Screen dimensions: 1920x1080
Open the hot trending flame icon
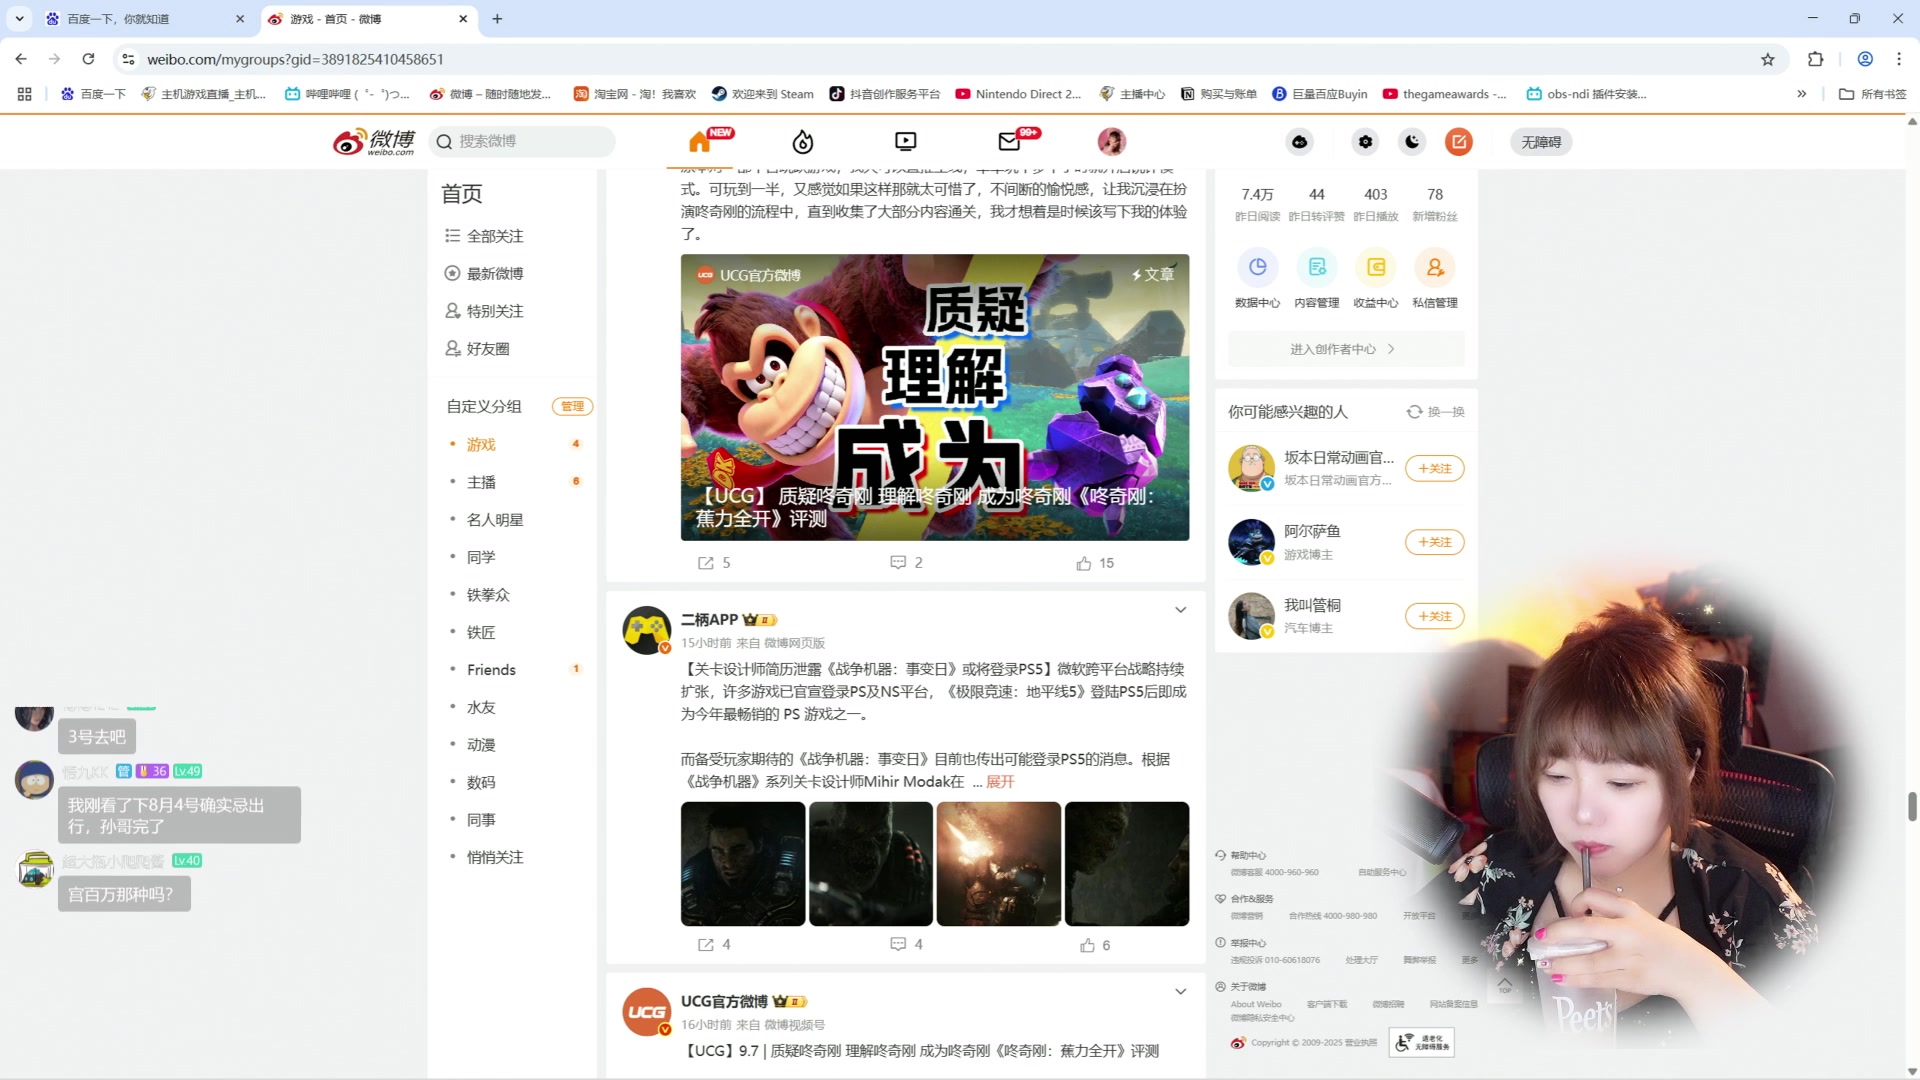803,142
